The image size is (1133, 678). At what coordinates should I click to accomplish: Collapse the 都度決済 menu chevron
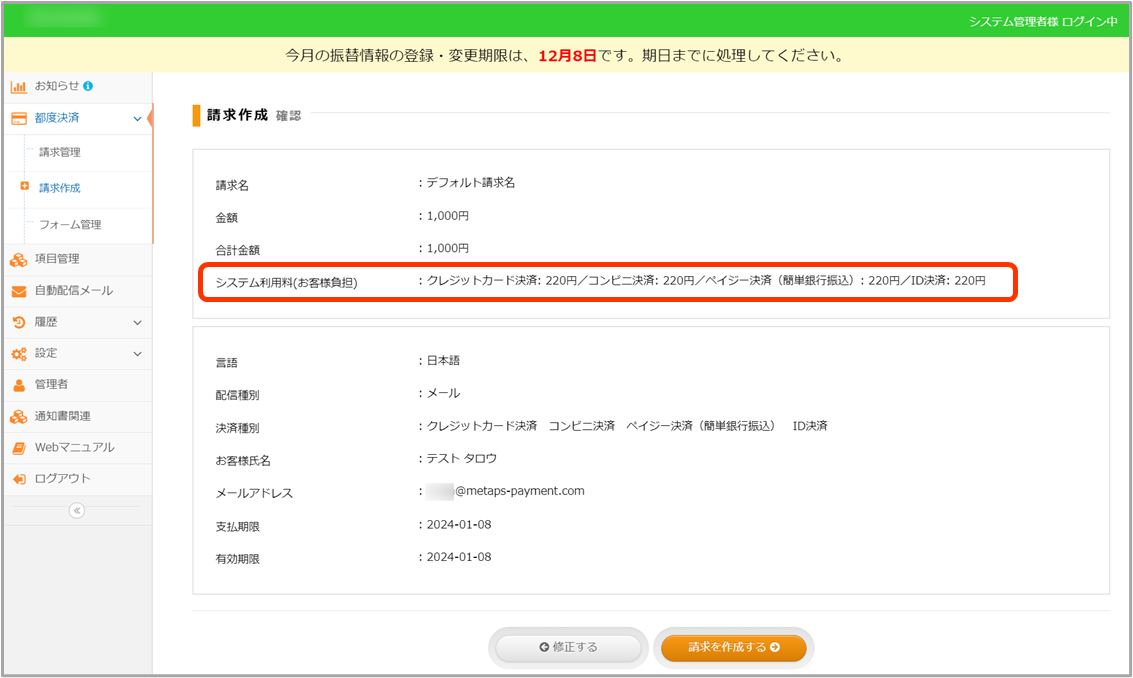pyautogui.click(x=137, y=119)
